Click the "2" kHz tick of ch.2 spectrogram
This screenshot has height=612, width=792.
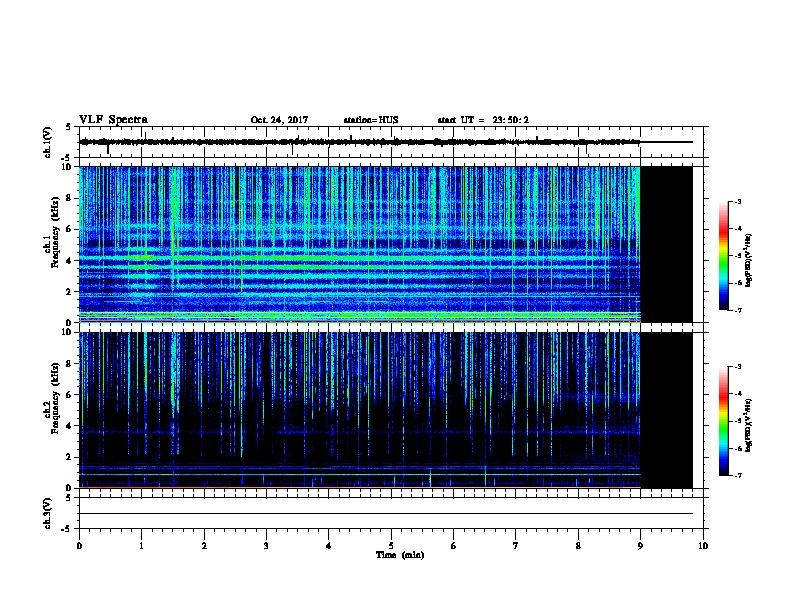(x=70, y=457)
